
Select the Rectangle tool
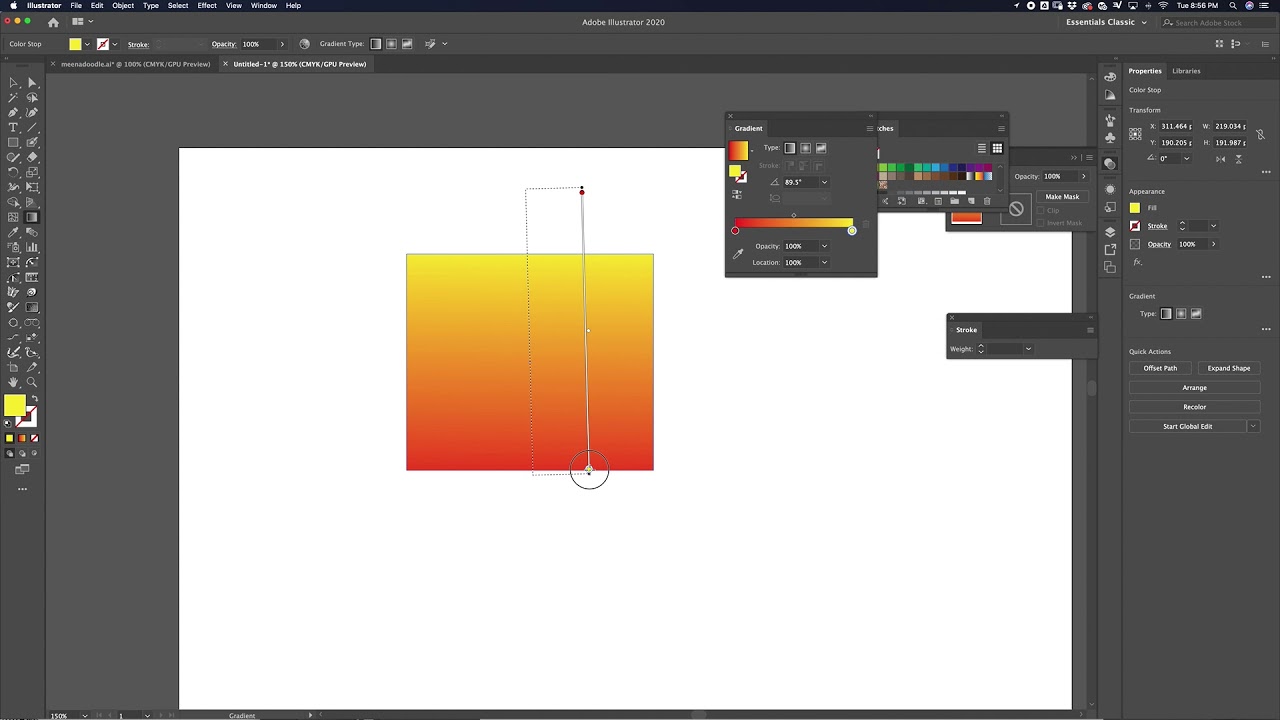[x=13, y=143]
